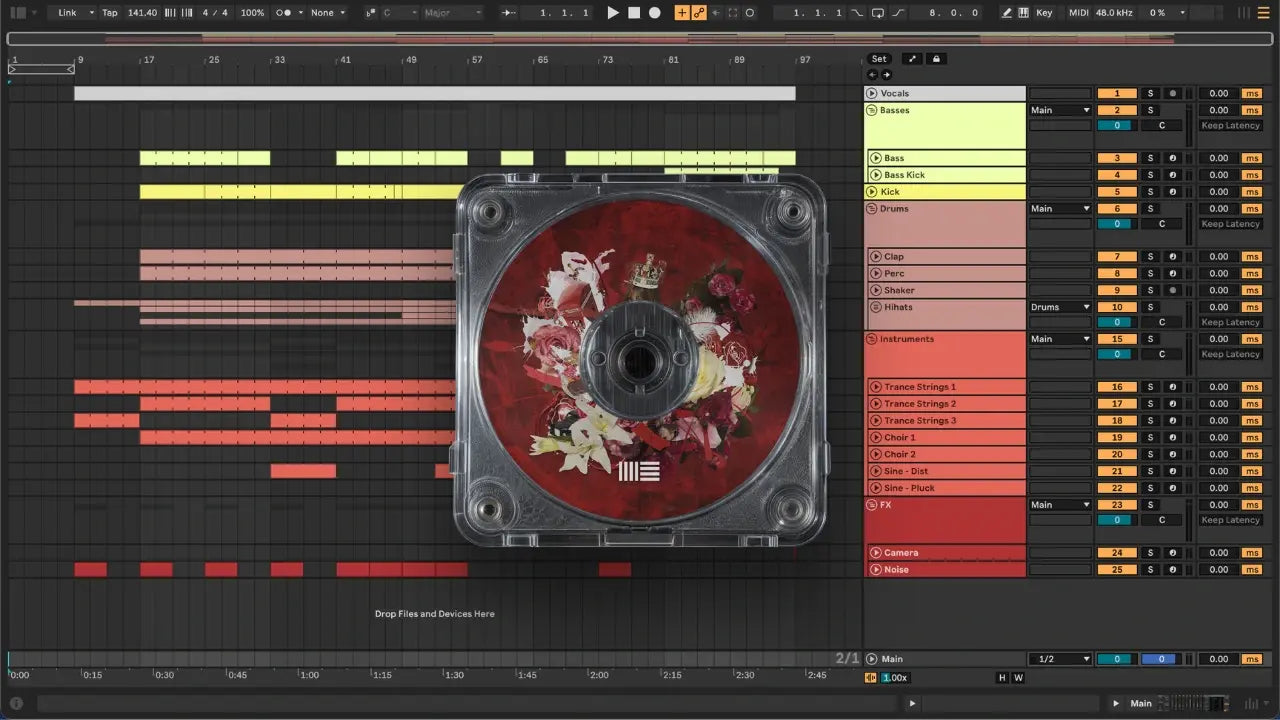The image size is (1280, 720).
Task: Click the Main track play icon
Action: [872, 659]
